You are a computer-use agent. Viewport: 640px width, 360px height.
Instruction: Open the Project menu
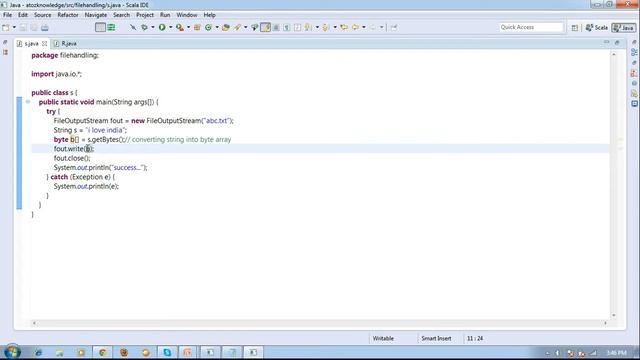tap(145, 15)
